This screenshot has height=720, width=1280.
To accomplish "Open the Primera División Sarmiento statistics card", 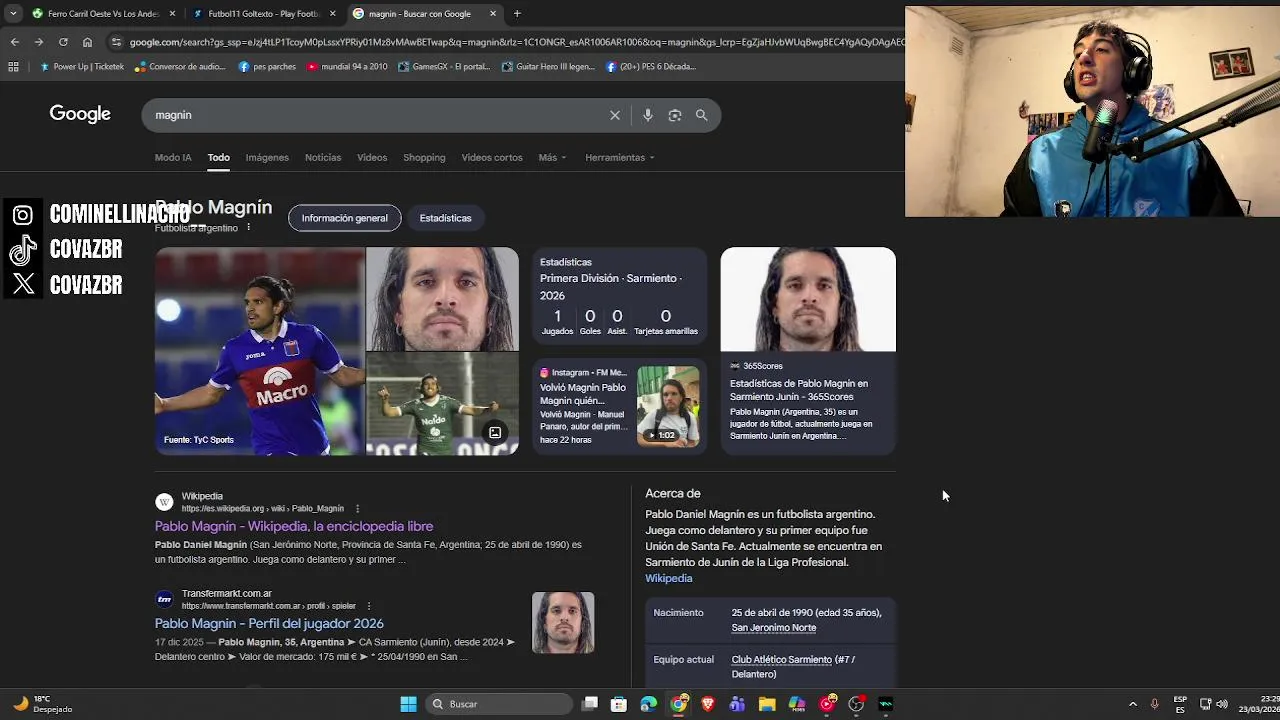I will (619, 297).
